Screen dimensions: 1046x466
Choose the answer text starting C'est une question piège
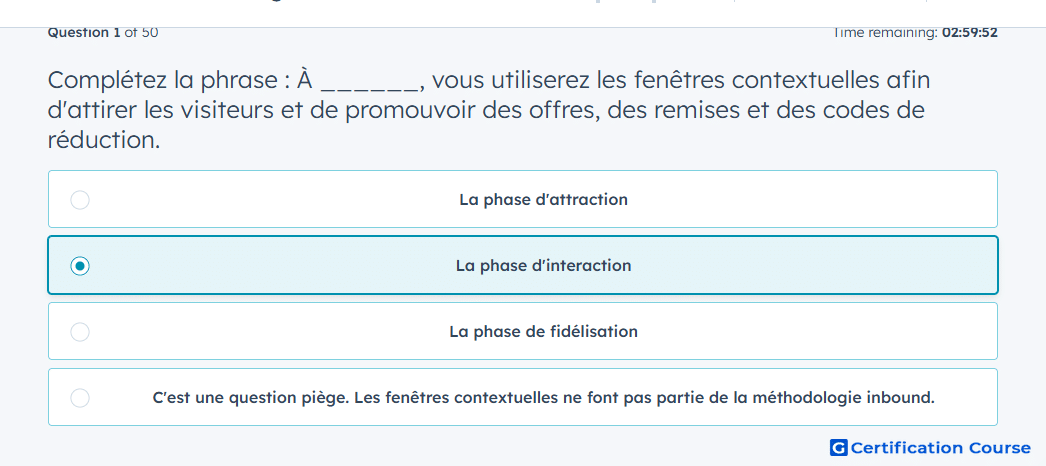tap(543, 398)
